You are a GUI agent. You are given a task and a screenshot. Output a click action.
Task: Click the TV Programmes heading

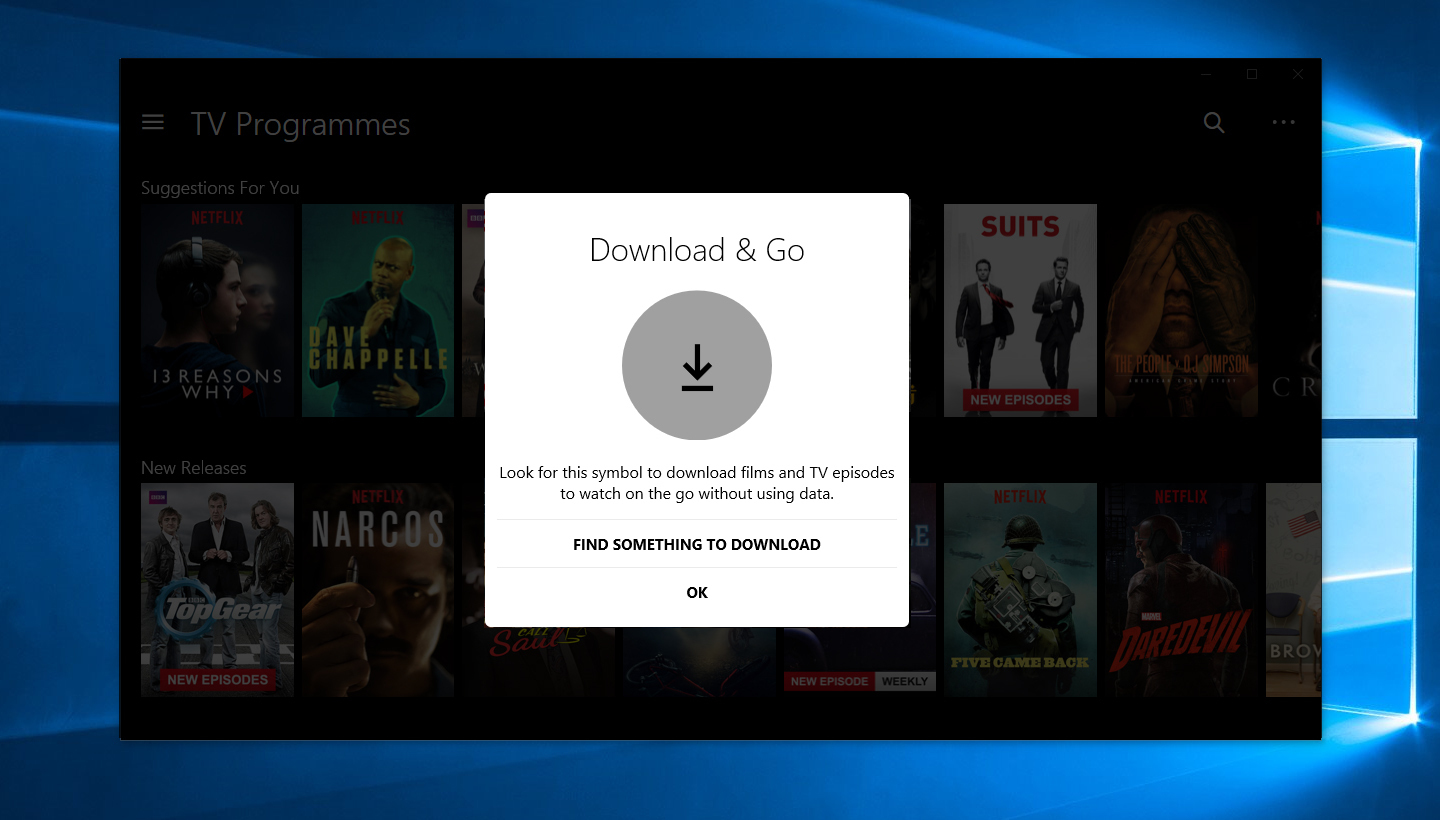coord(300,124)
